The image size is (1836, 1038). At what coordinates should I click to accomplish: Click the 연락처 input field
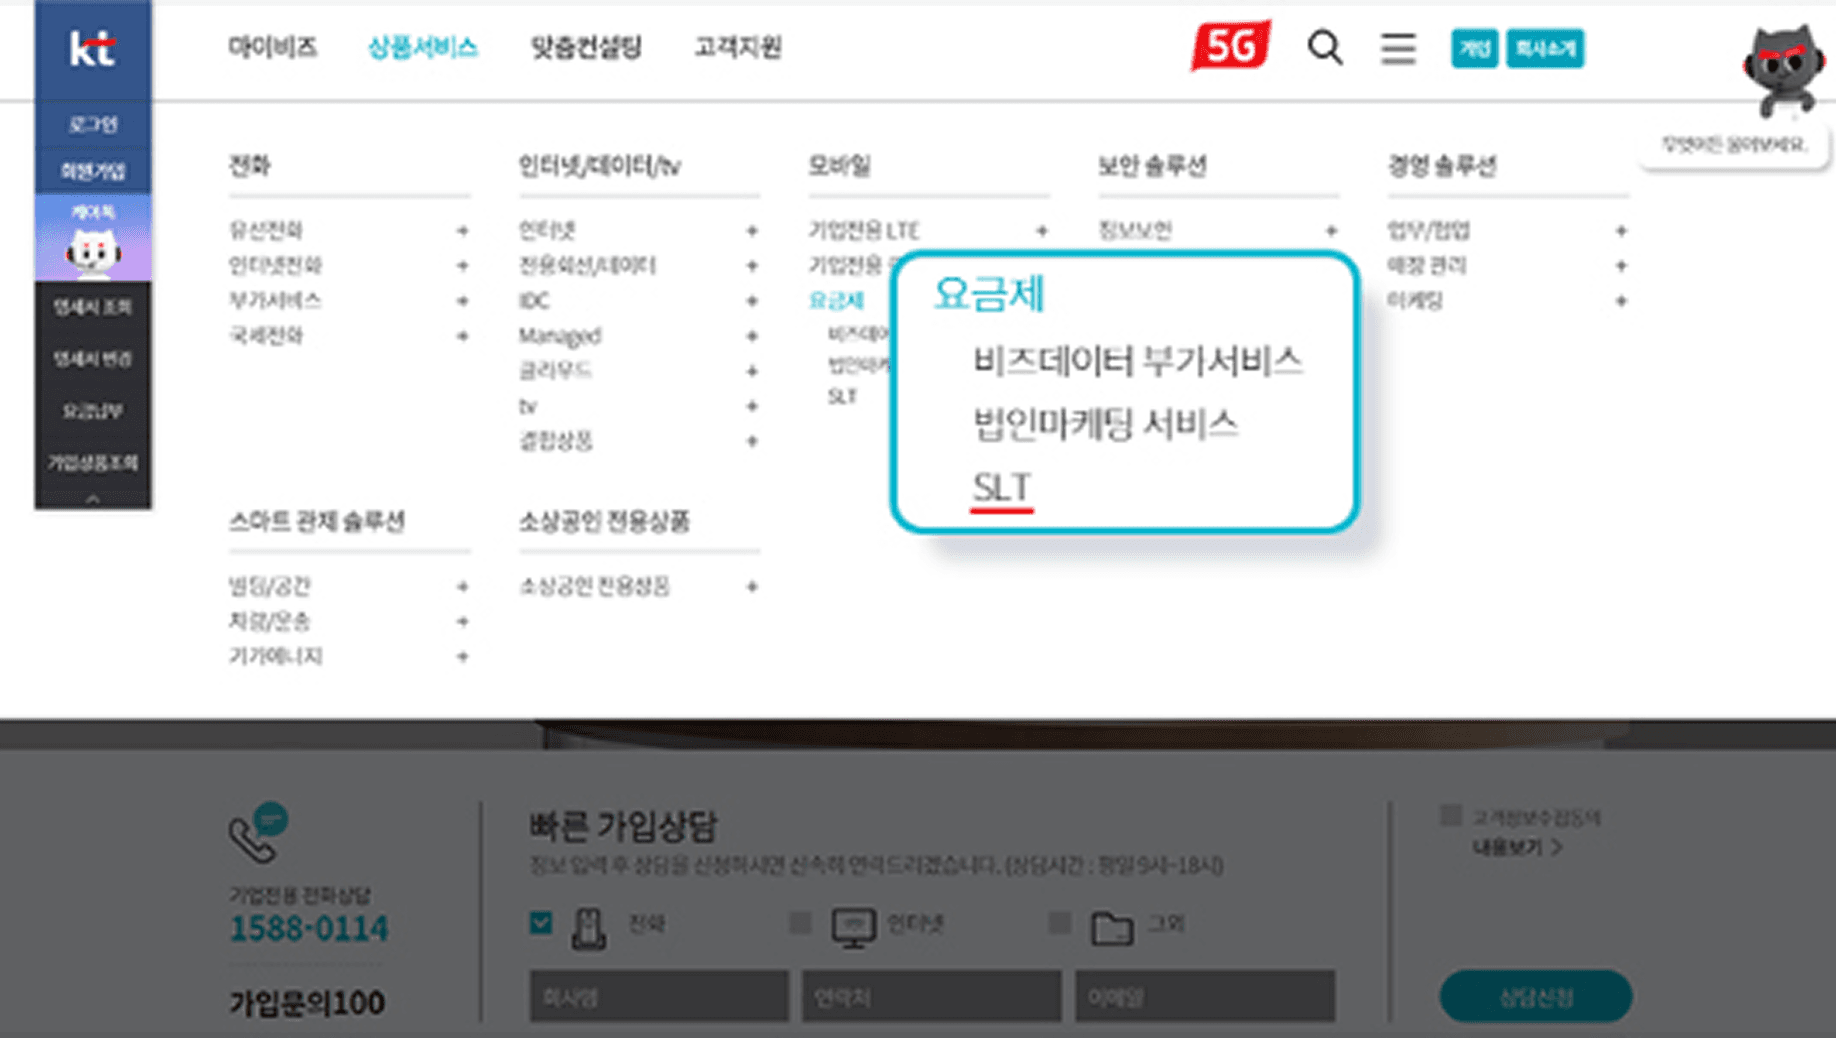pos(932,996)
